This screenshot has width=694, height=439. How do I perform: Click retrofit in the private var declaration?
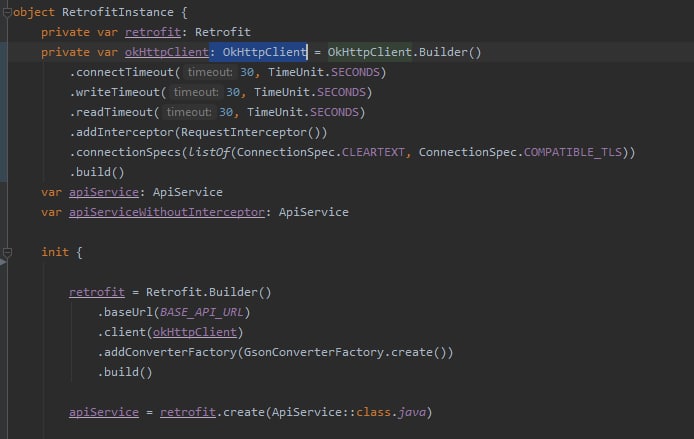click(153, 32)
